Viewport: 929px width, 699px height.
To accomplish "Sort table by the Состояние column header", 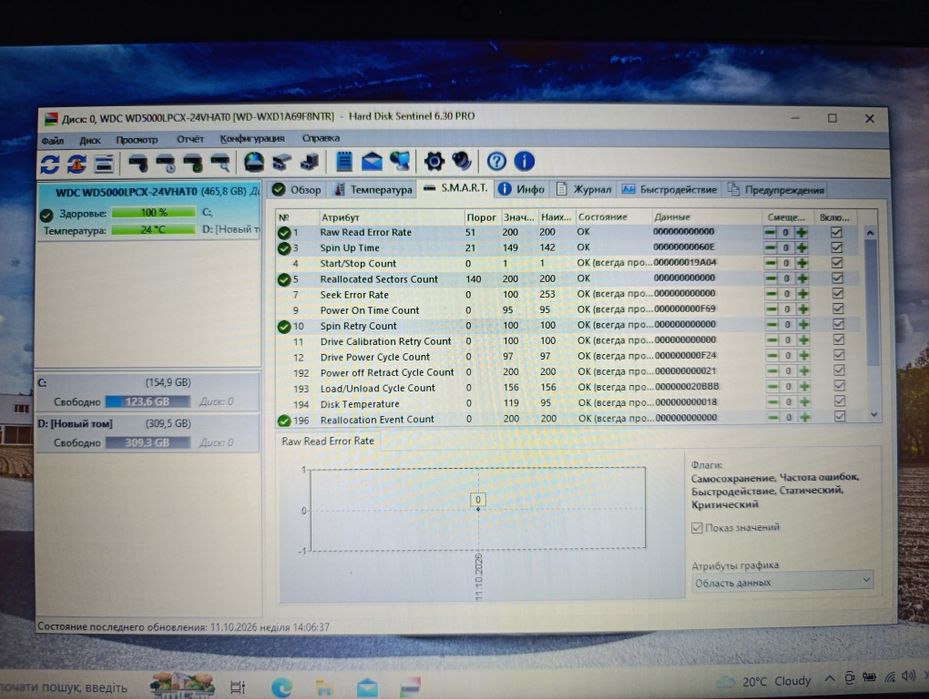I will click(613, 217).
